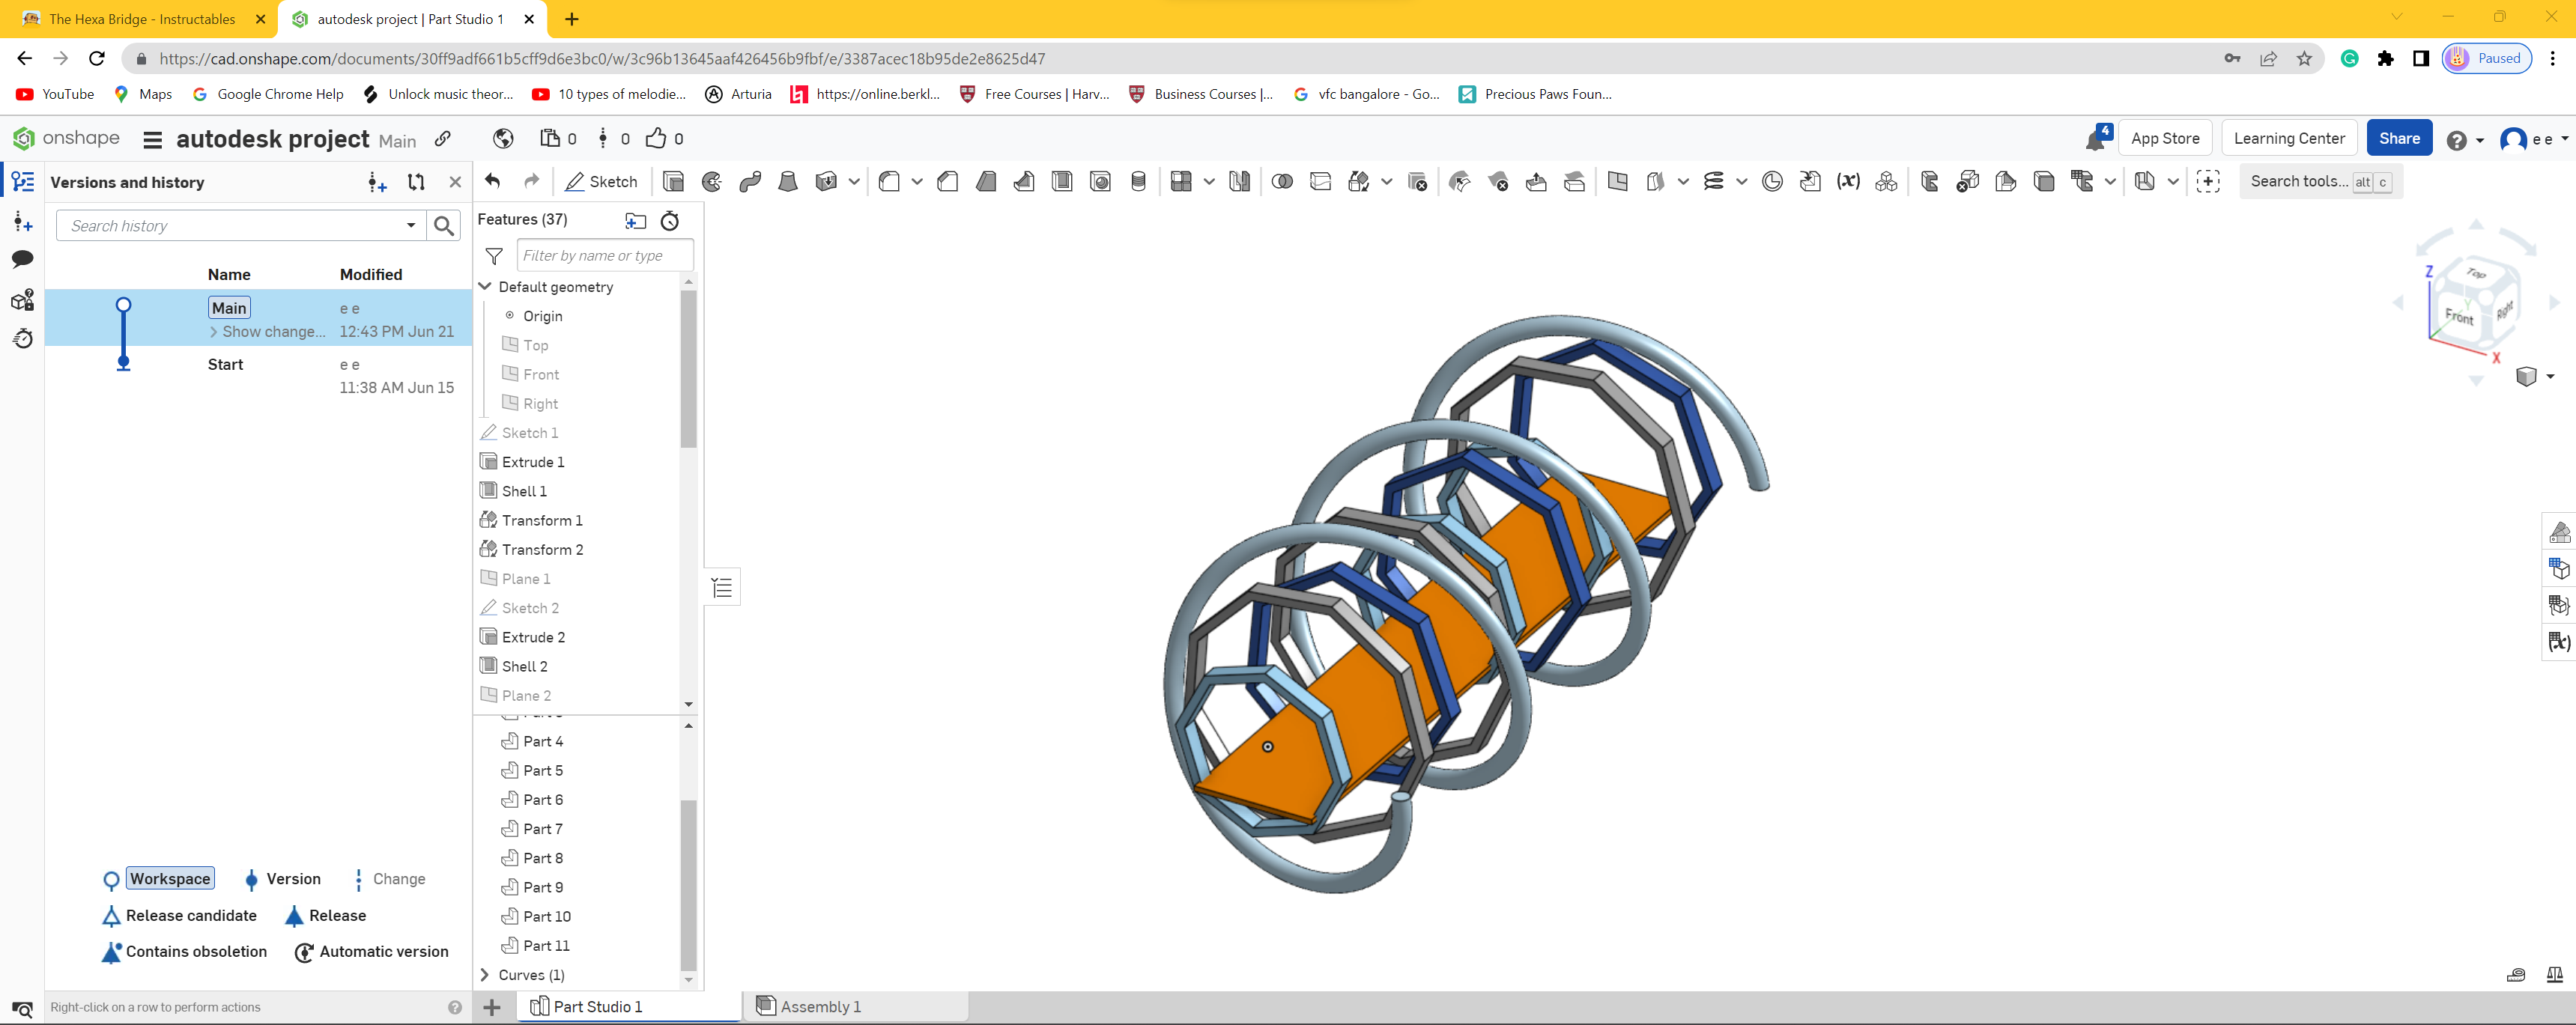Open the Linear pattern dropdown arrow

pos(1208,181)
